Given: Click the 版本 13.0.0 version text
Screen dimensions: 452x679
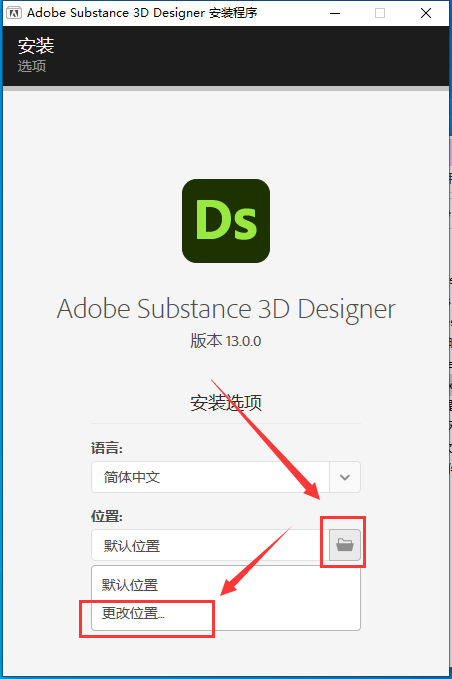Looking at the screenshot, I should (x=226, y=341).
